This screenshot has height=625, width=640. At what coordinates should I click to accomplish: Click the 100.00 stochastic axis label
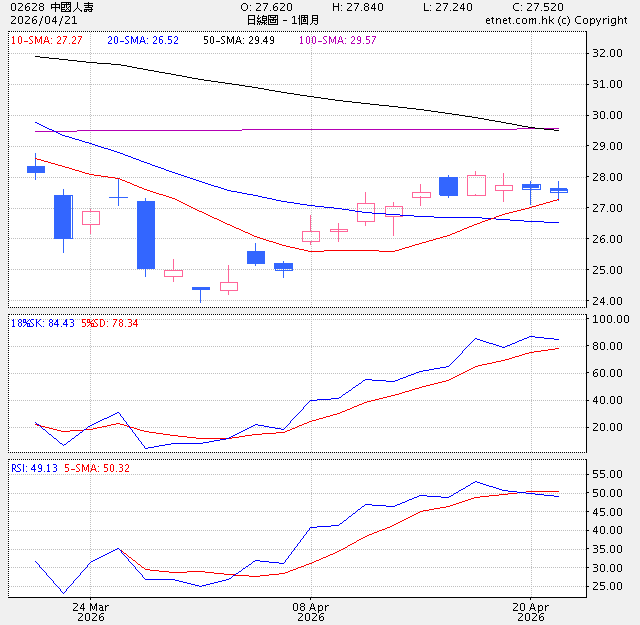(608, 319)
